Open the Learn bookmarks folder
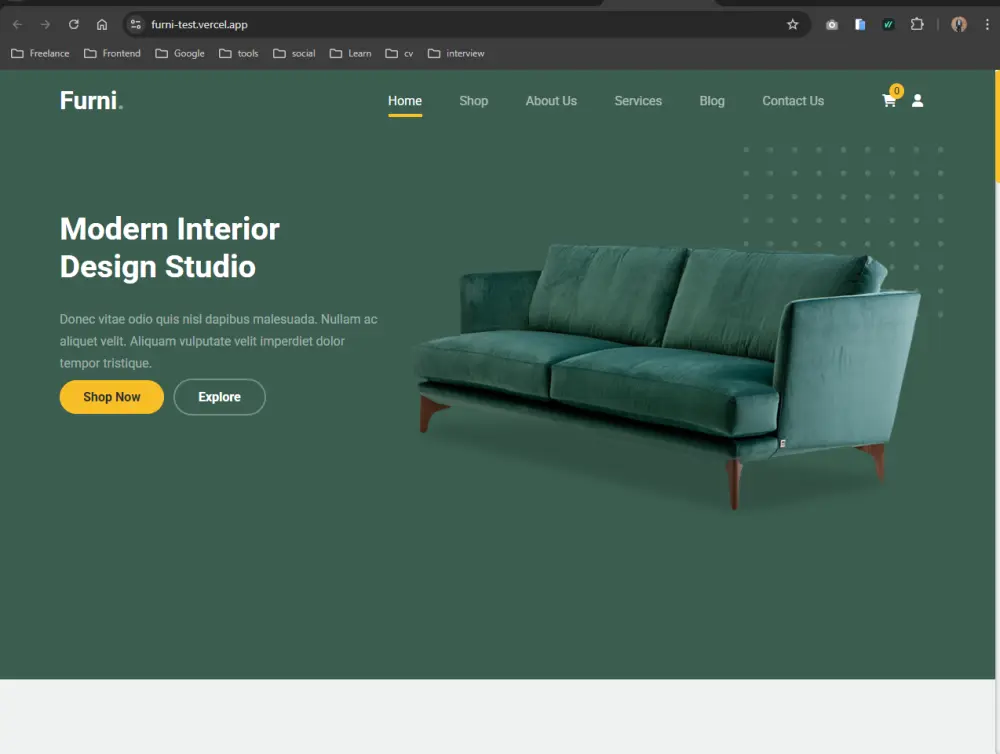Viewport: 1000px width, 754px height. click(350, 54)
